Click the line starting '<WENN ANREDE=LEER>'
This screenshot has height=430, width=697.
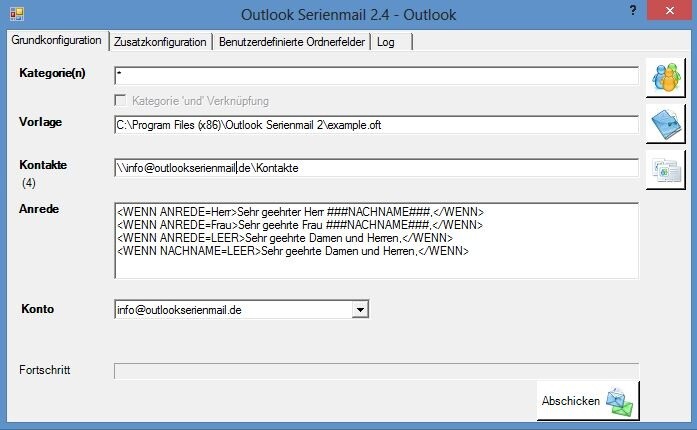coord(285,238)
